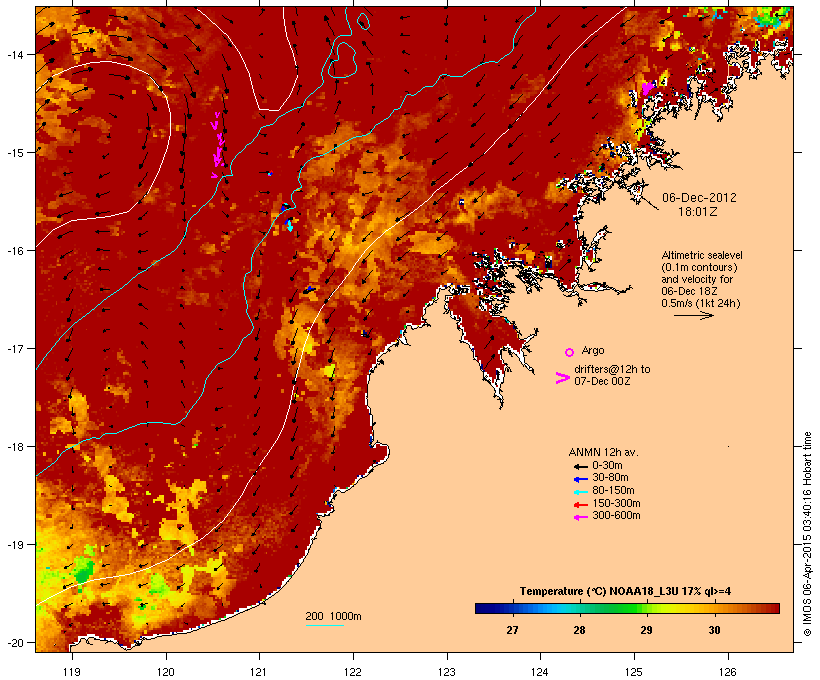The image size is (820, 680).
Task: Click the magenta Argo circle symbol in legend
Action: [570, 352]
